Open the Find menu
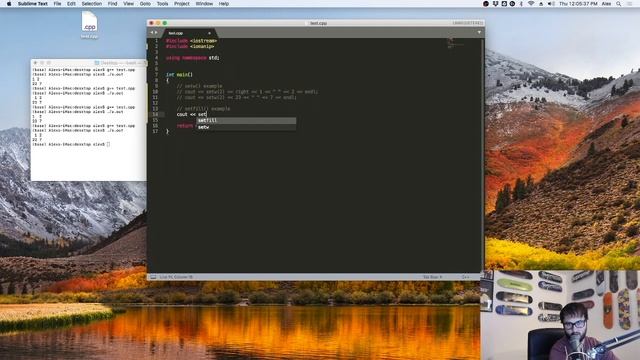This screenshot has width=640, height=360. tap(112, 4)
